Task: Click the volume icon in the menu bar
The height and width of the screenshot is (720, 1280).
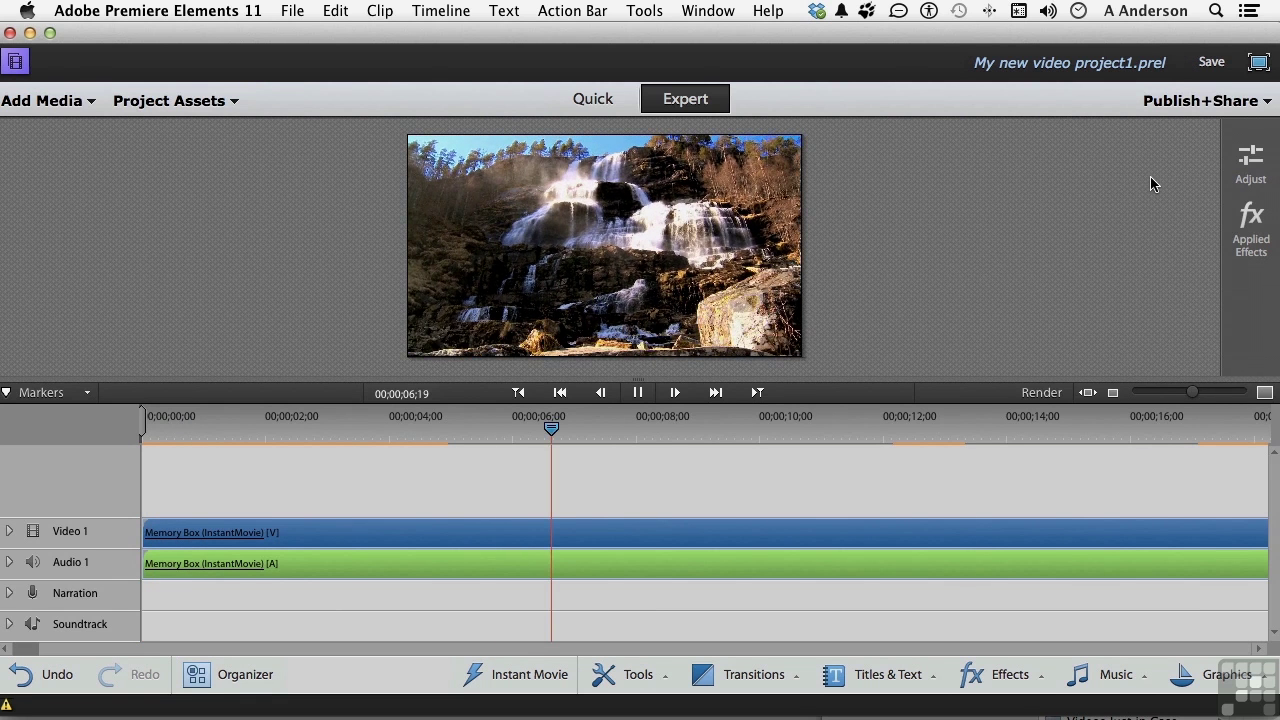Action: tap(1048, 11)
